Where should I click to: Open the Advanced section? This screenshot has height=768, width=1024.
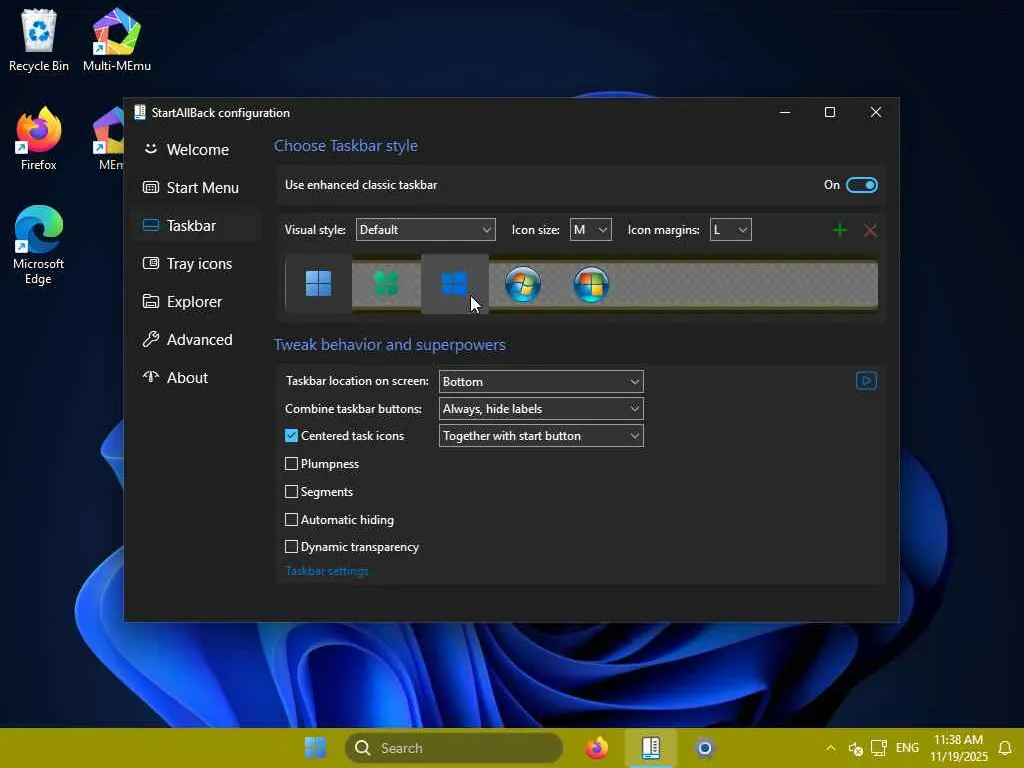(x=197, y=340)
